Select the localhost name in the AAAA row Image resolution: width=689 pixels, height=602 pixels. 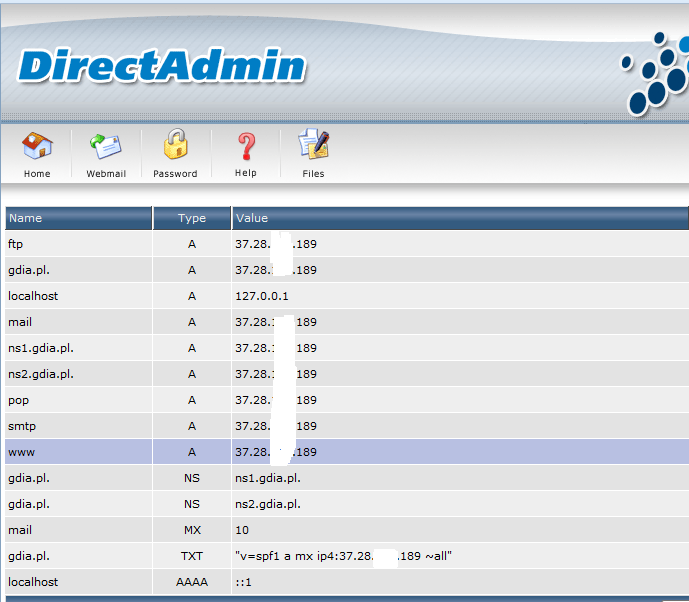pos(33,582)
